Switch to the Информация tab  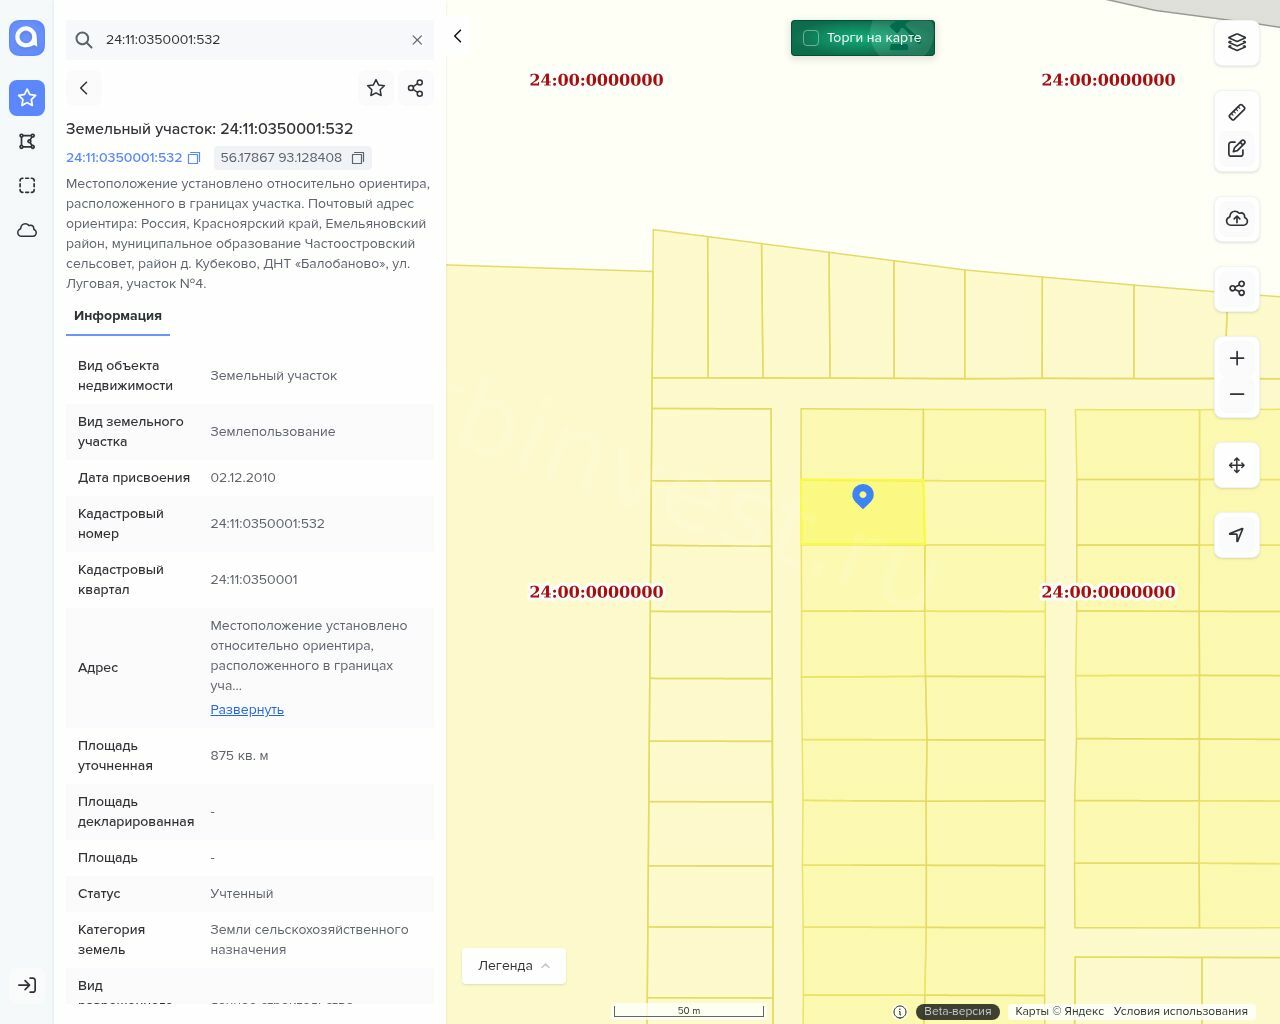(118, 316)
